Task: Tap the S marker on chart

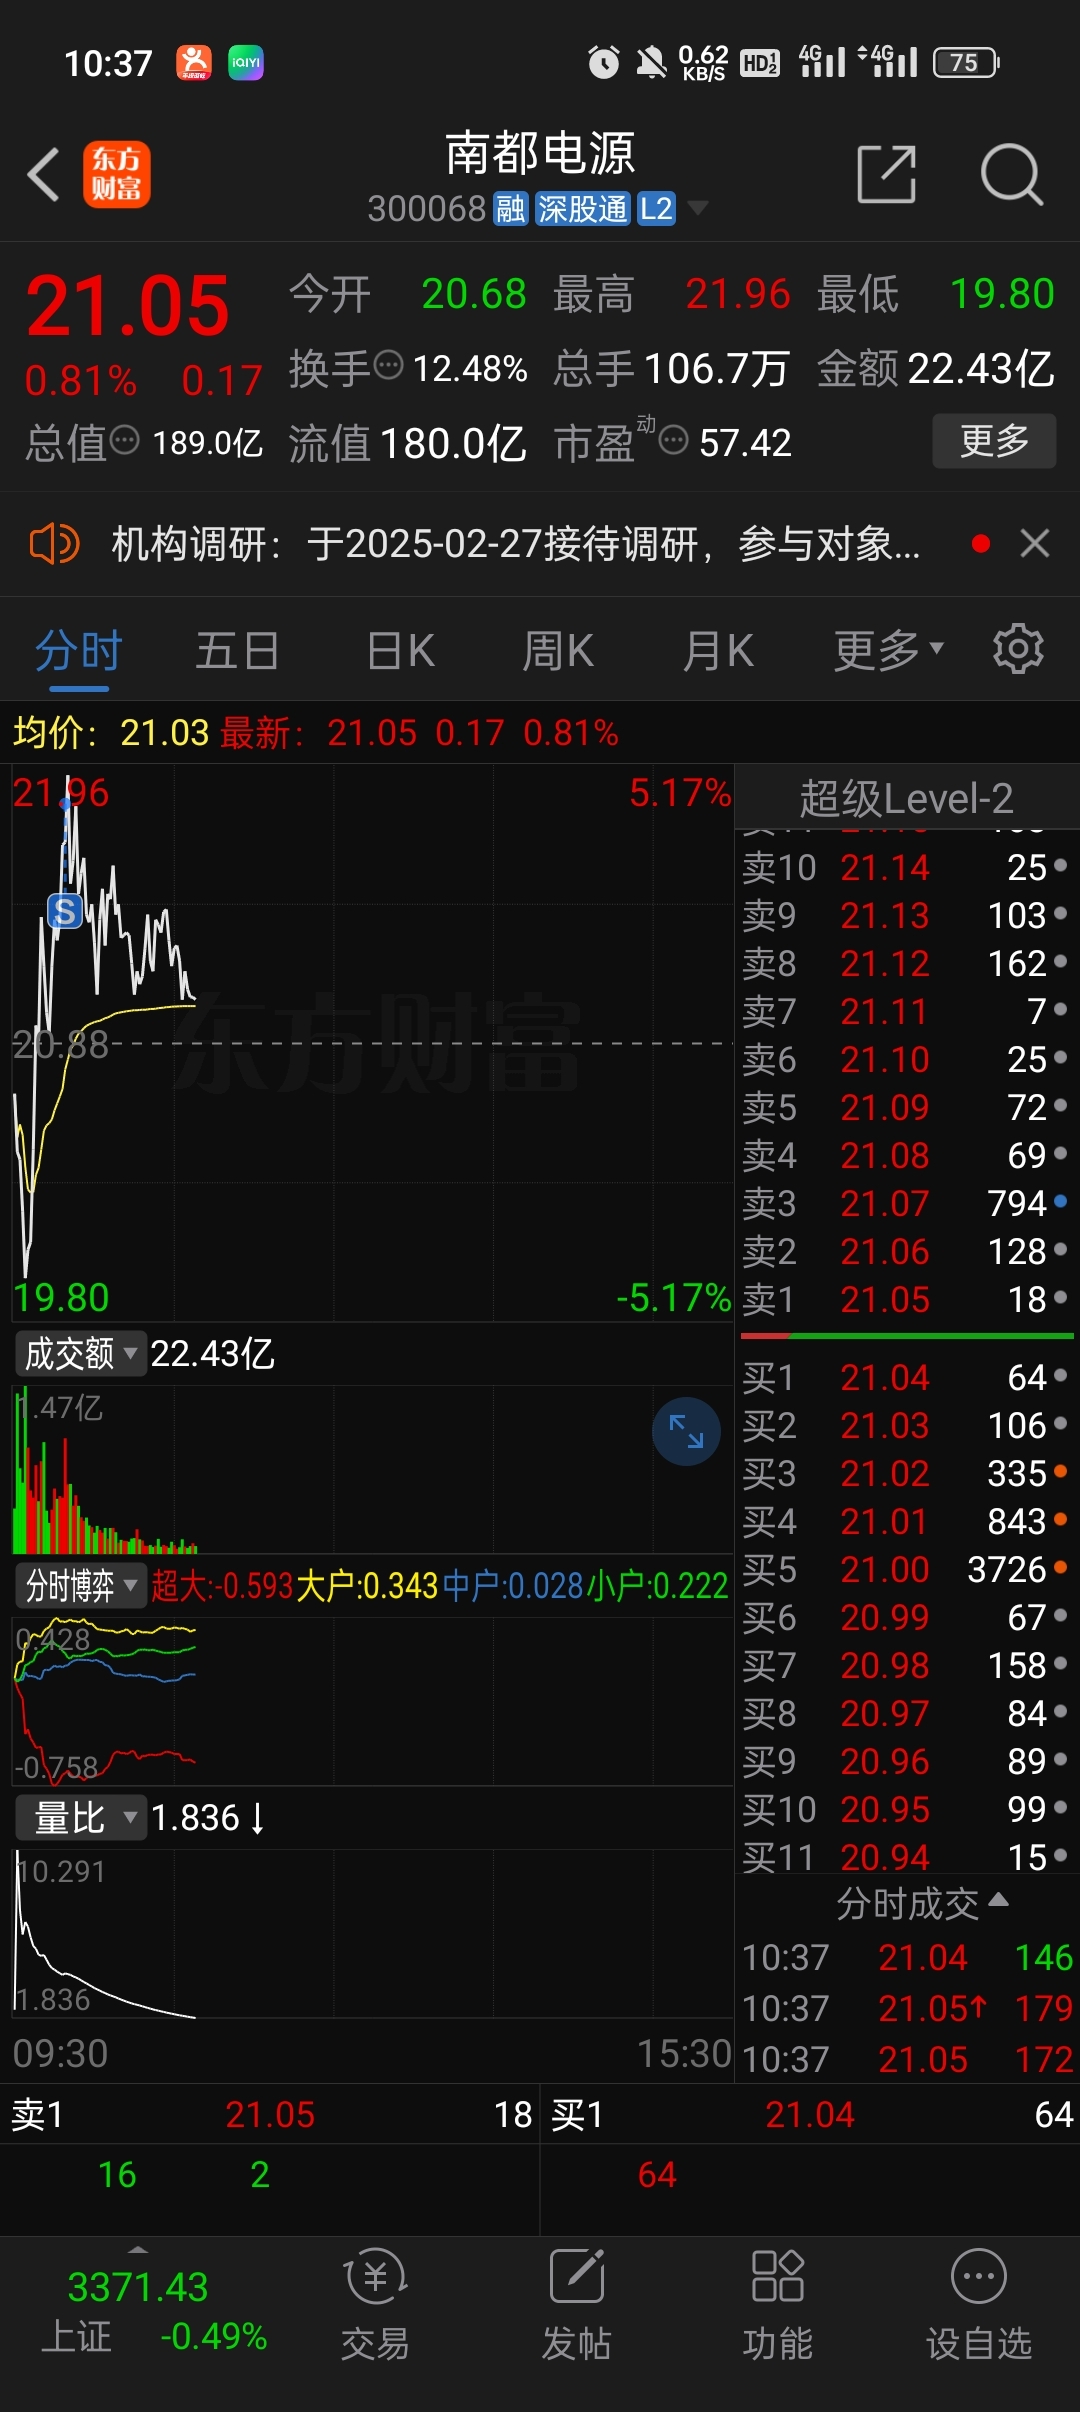Action: tap(65, 911)
